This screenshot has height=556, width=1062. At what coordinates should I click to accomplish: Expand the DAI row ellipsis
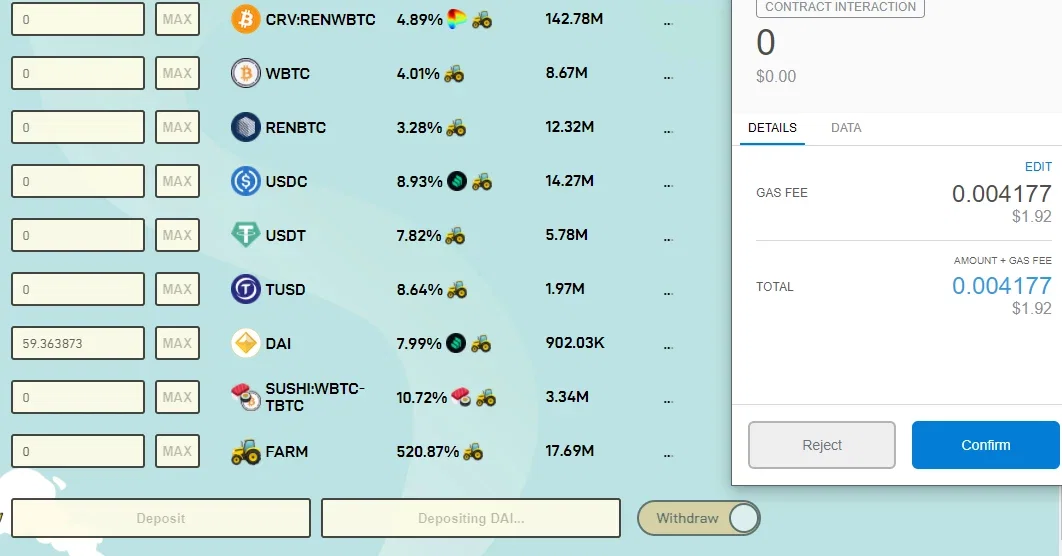[x=668, y=347]
